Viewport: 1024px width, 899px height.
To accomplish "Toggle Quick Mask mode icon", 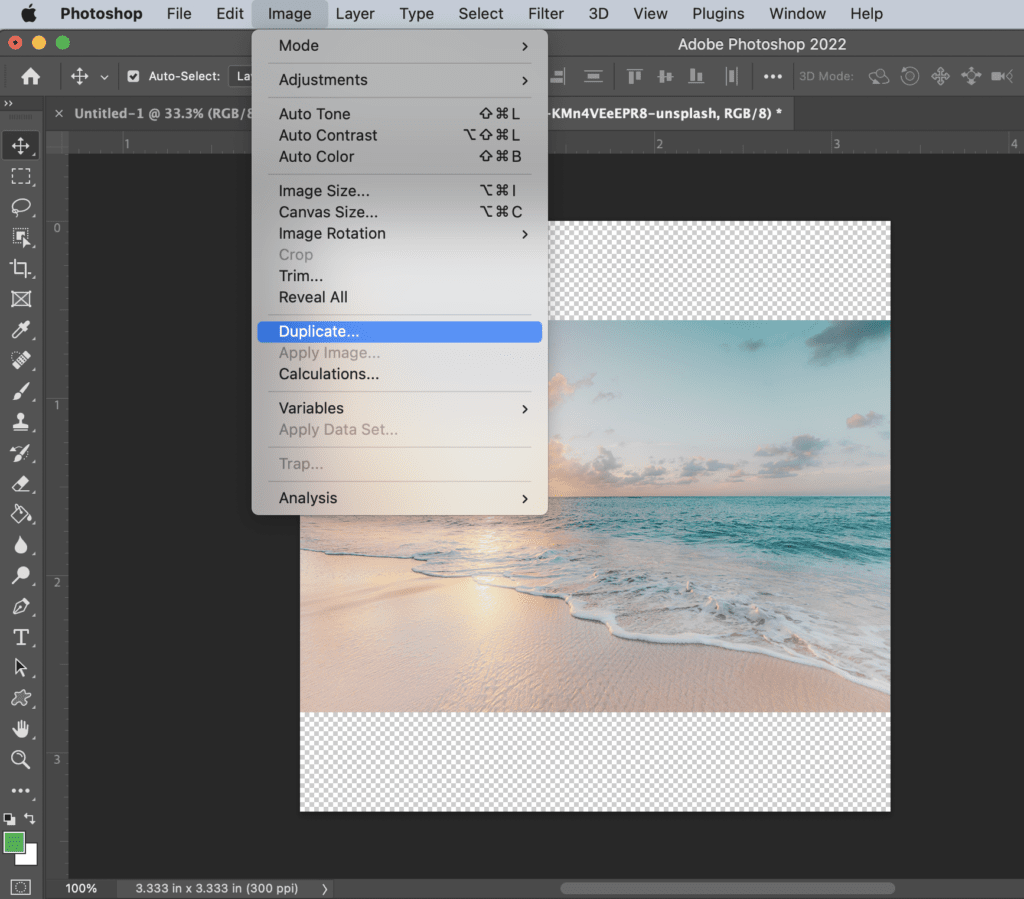I will [x=20, y=887].
